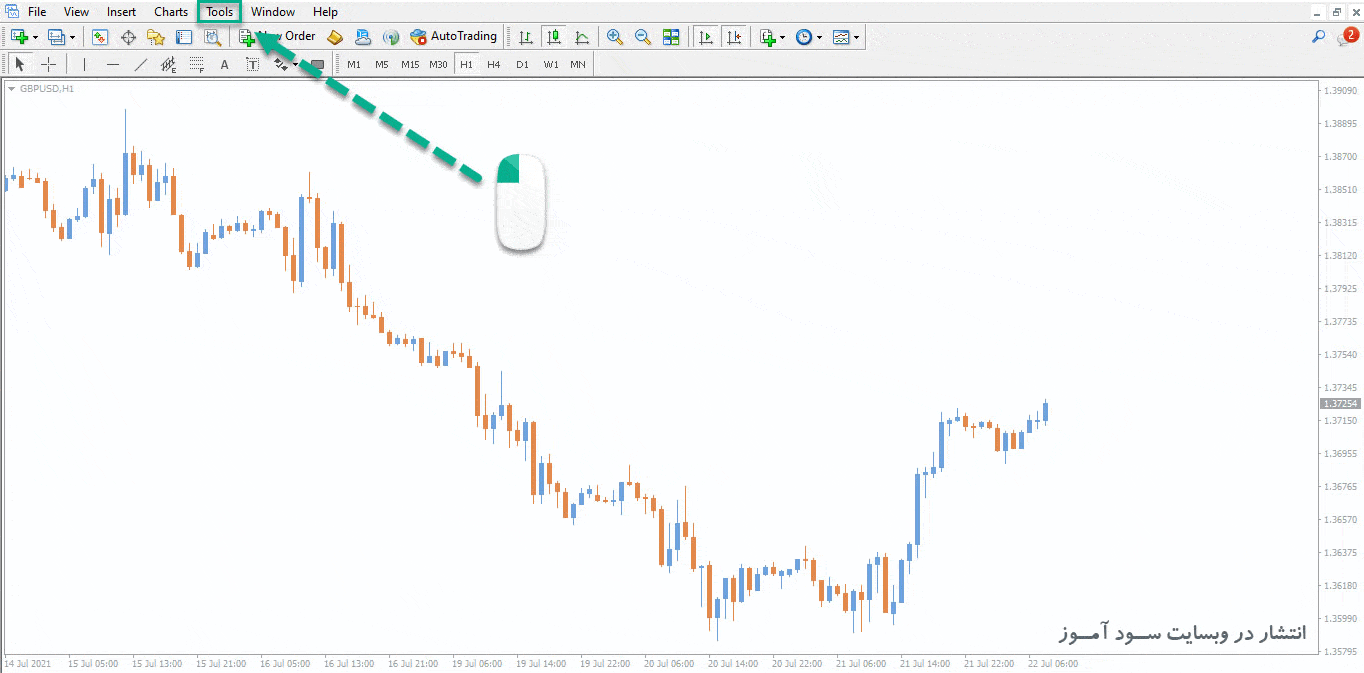This screenshot has width=1364, height=673.
Task: Toggle the chart shift button
Action: (734, 37)
